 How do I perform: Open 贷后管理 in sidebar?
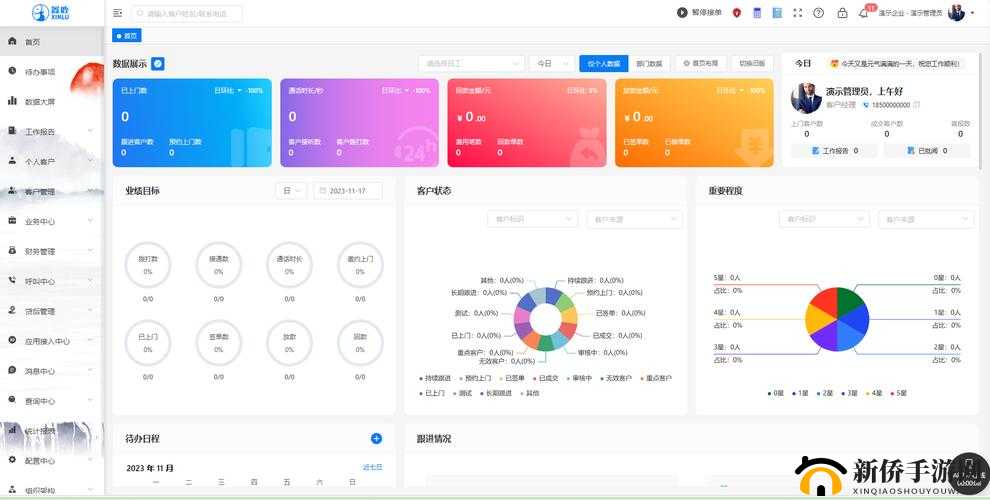coord(51,311)
